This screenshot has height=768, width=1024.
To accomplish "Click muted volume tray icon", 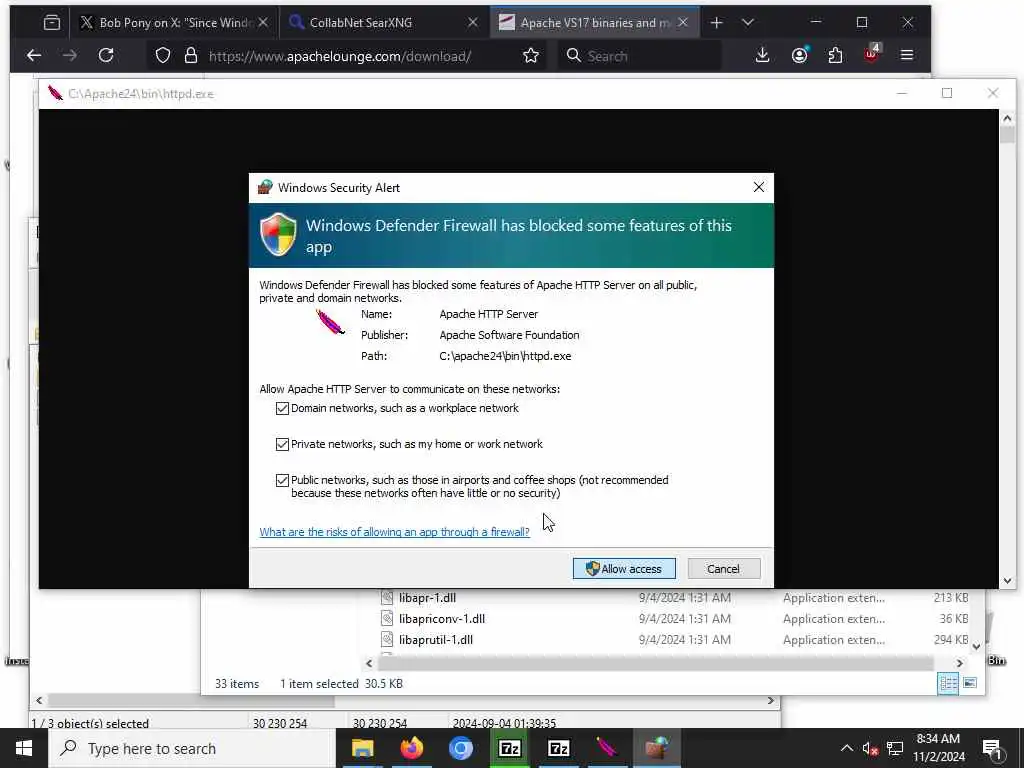I will [x=871, y=748].
